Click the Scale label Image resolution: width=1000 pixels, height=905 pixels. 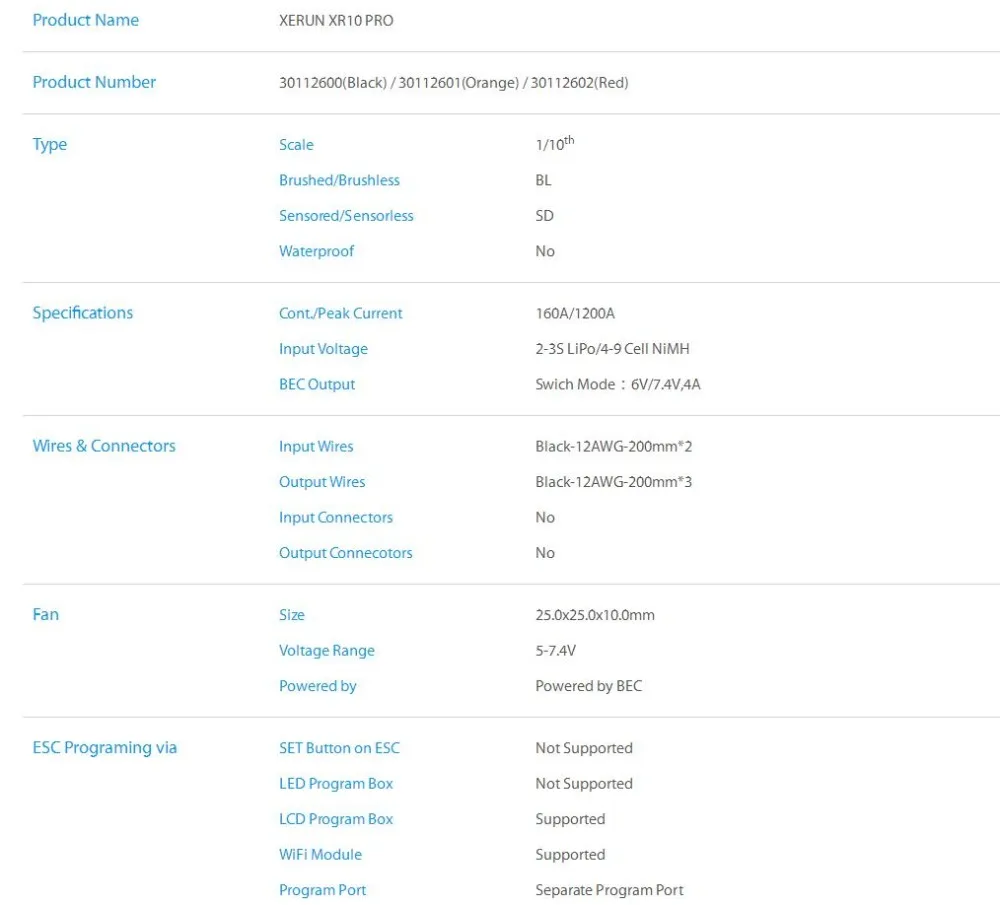pyautogui.click(x=296, y=145)
